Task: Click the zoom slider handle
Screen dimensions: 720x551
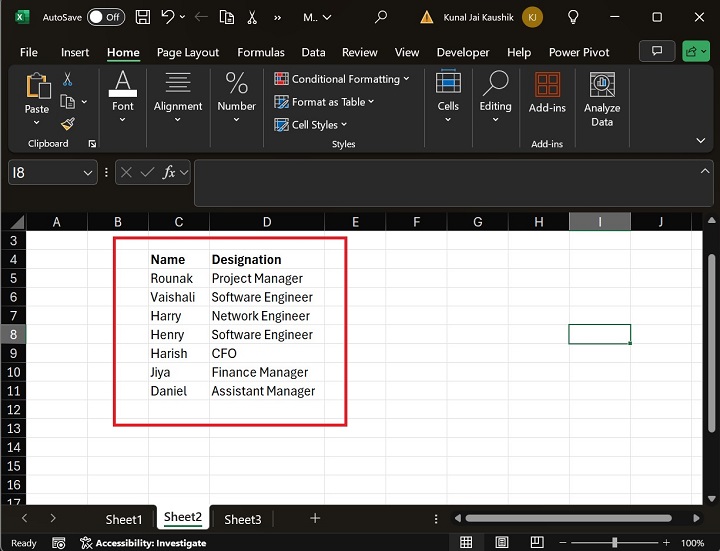Action: (x=615, y=543)
